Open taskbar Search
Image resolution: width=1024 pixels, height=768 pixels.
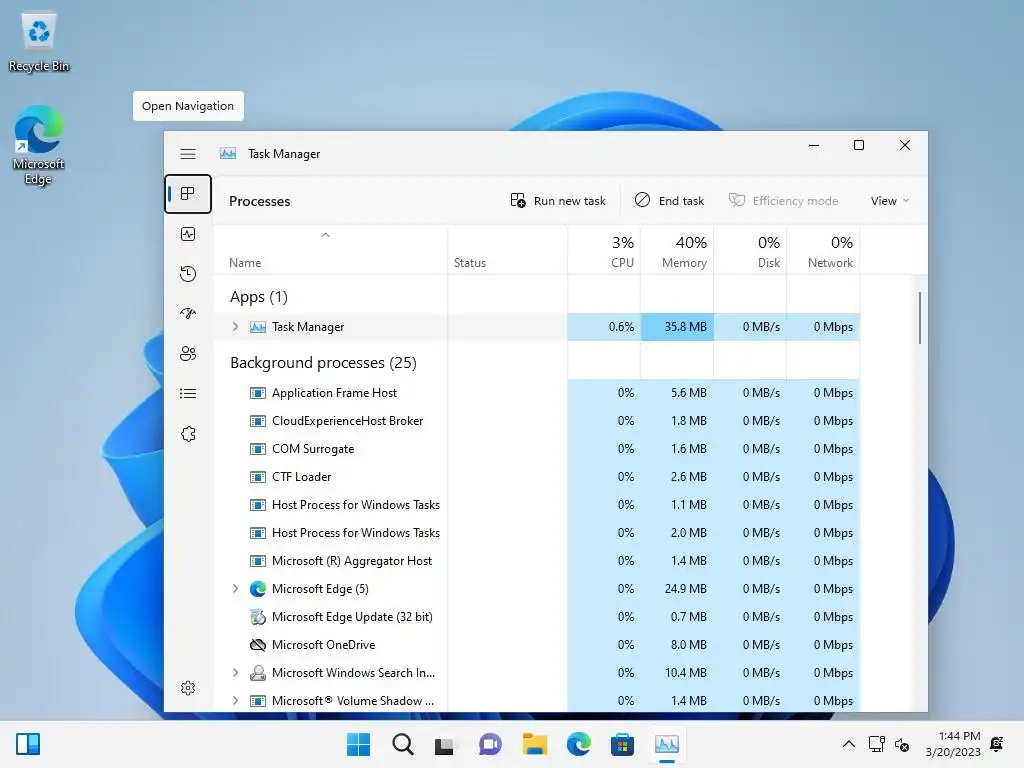pos(403,744)
